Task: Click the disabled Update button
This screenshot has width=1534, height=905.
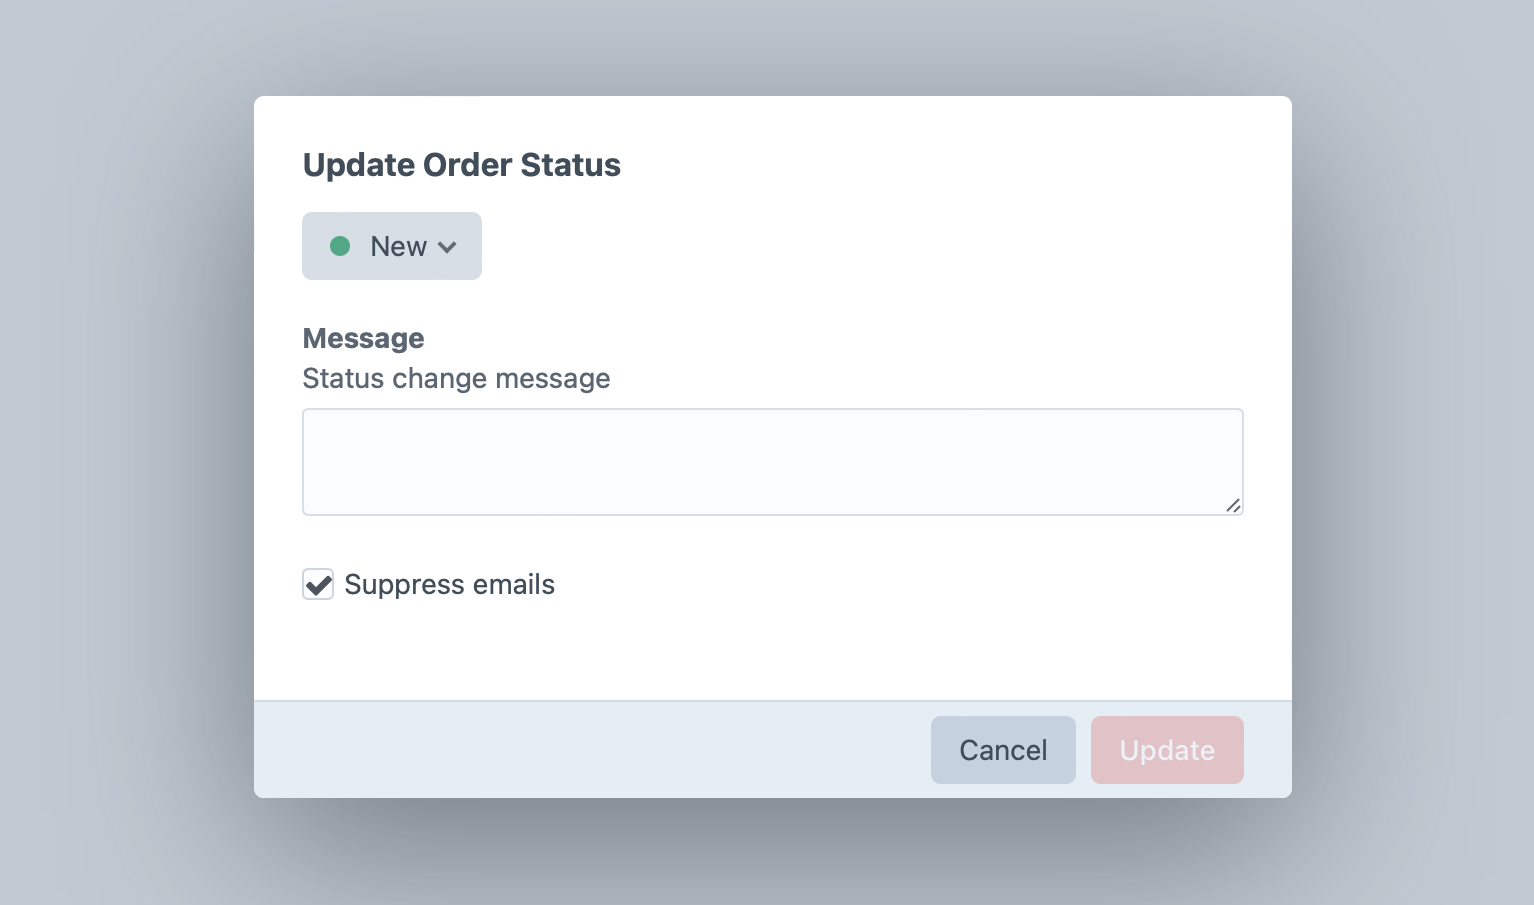Action: pos(1167,749)
